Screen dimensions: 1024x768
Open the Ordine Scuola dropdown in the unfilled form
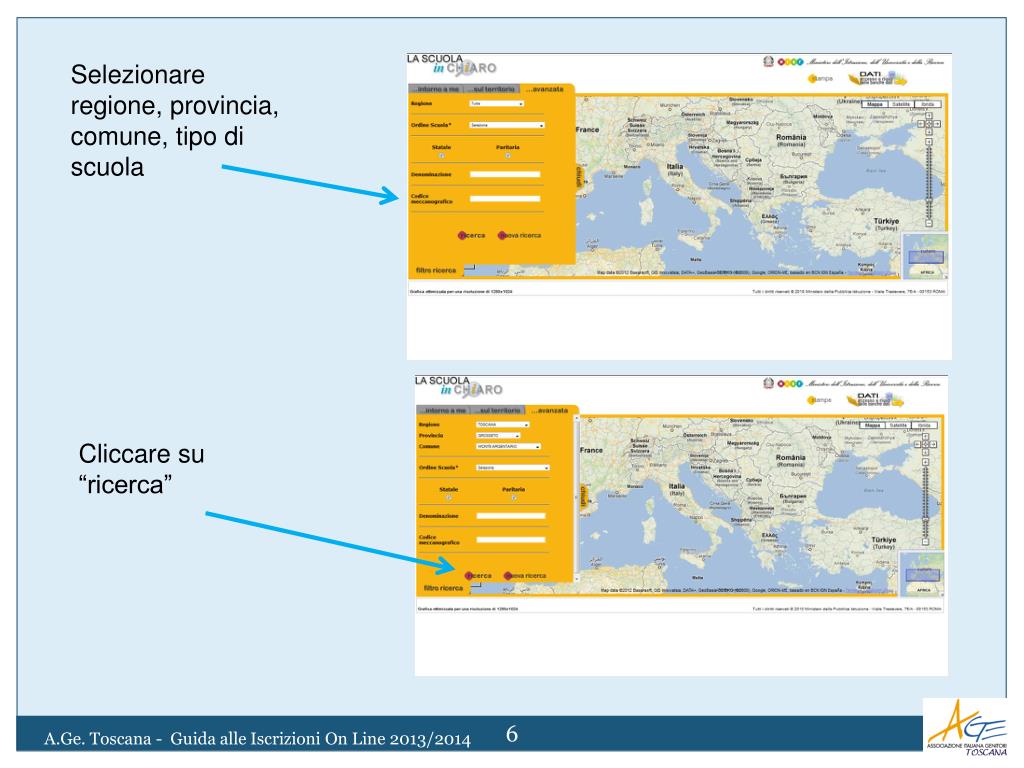click(507, 125)
